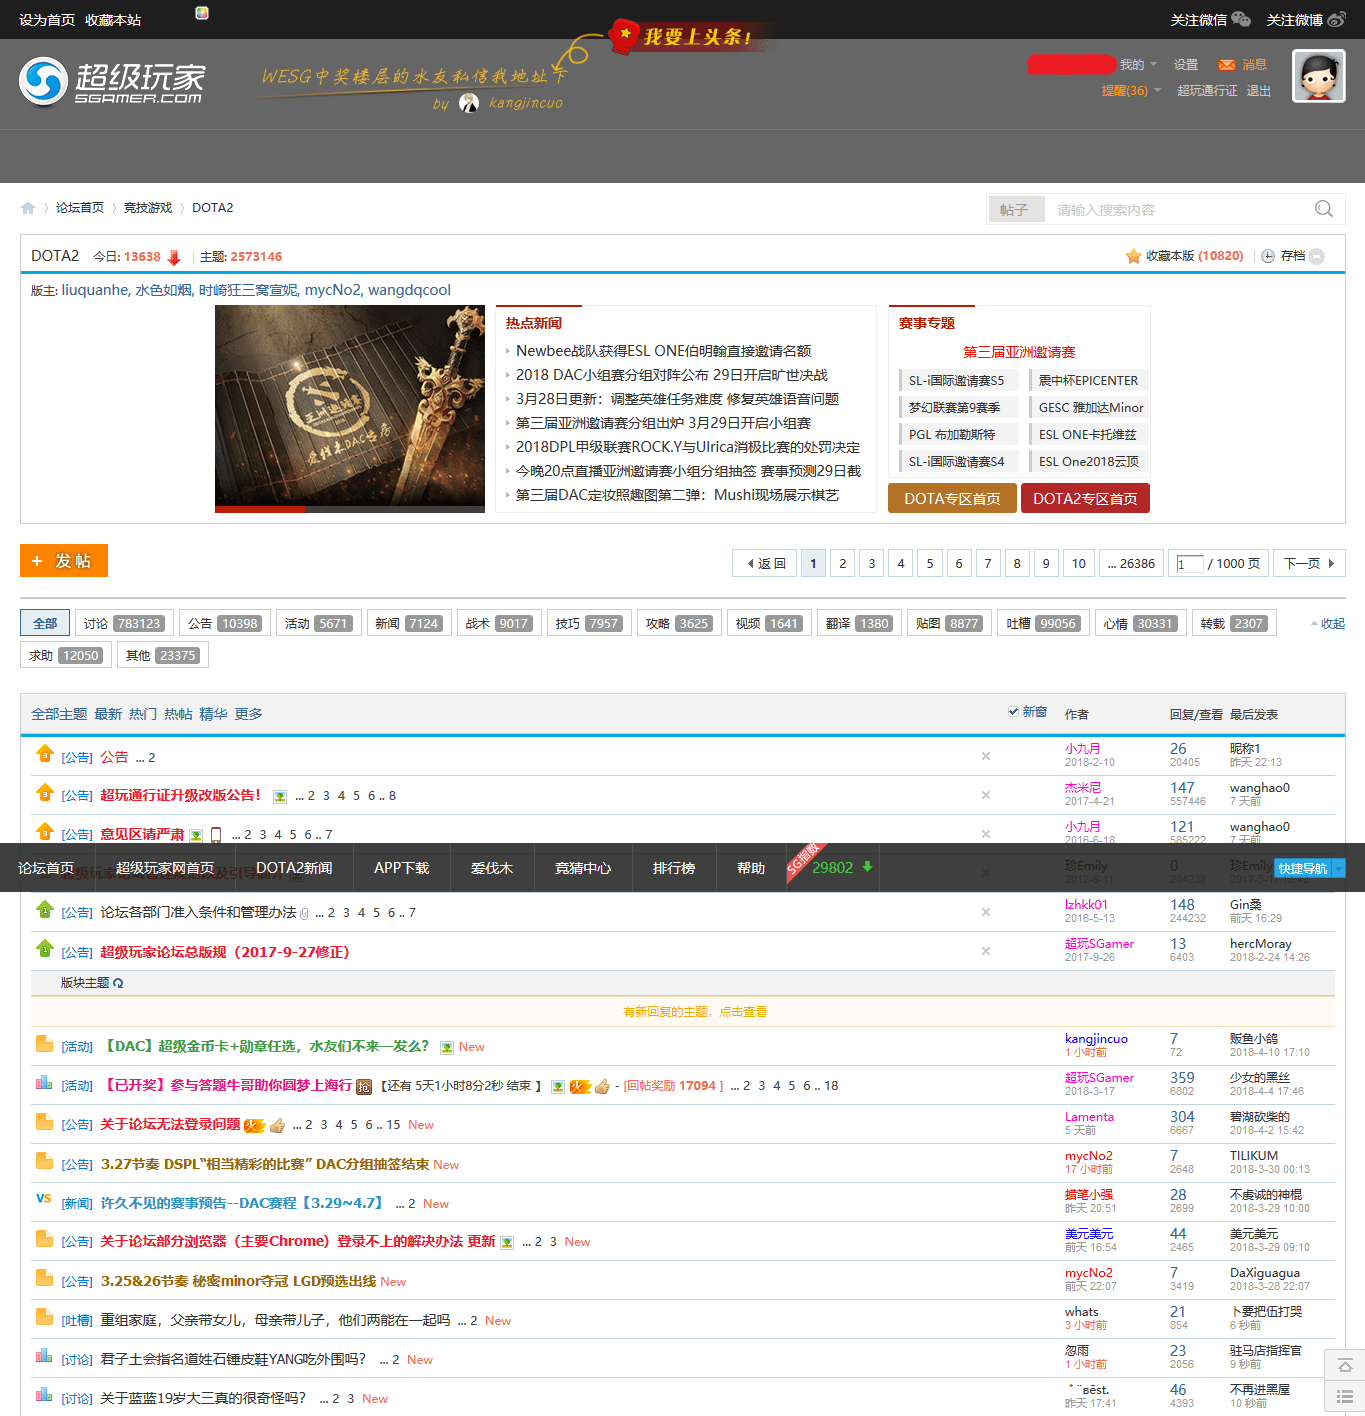Click the user avatar picture
Viewport: 1365px width, 1416px height.
pos(1319,76)
